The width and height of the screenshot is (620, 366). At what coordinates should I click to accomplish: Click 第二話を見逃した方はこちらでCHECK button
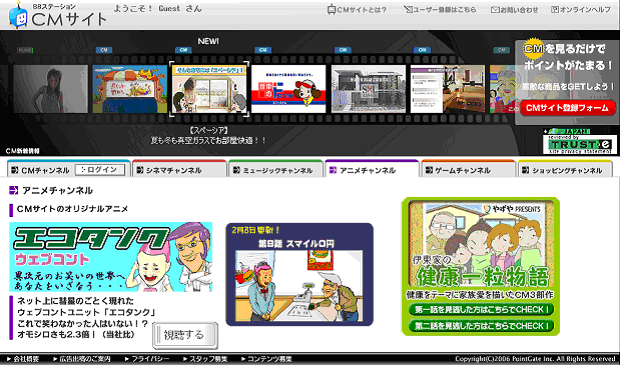pyautogui.click(x=481, y=326)
